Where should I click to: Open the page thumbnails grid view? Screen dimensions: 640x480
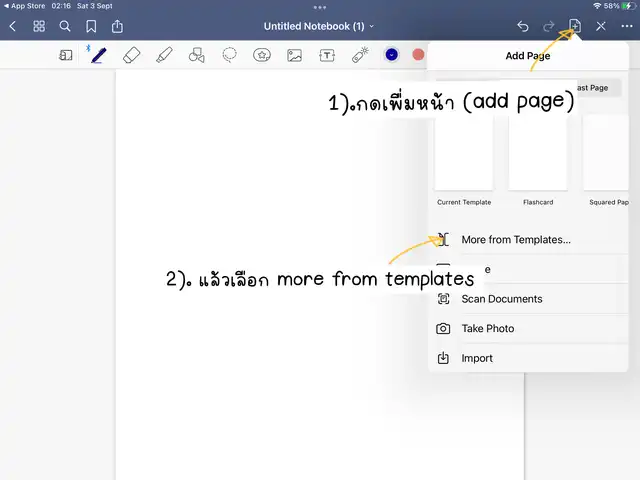[39, 26]
